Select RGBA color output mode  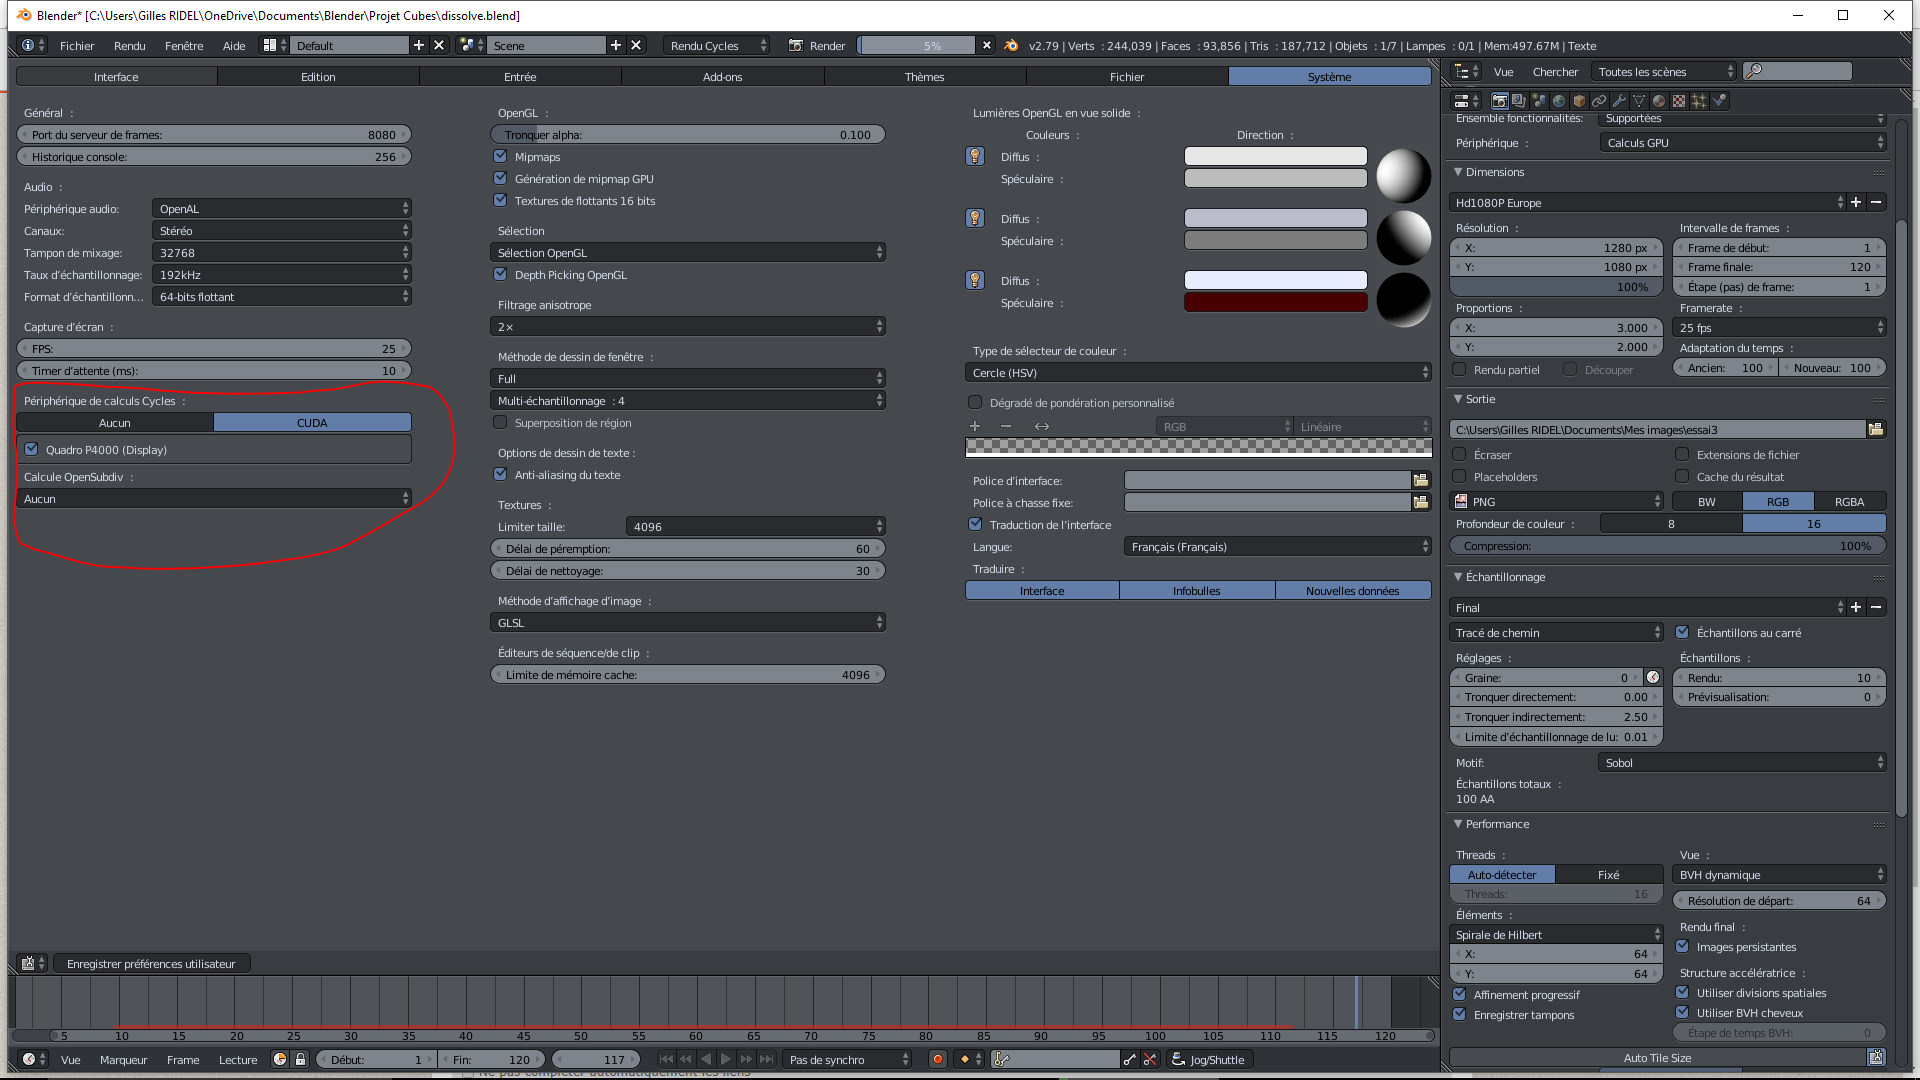pyautogui.click(x=1849, y=501)
